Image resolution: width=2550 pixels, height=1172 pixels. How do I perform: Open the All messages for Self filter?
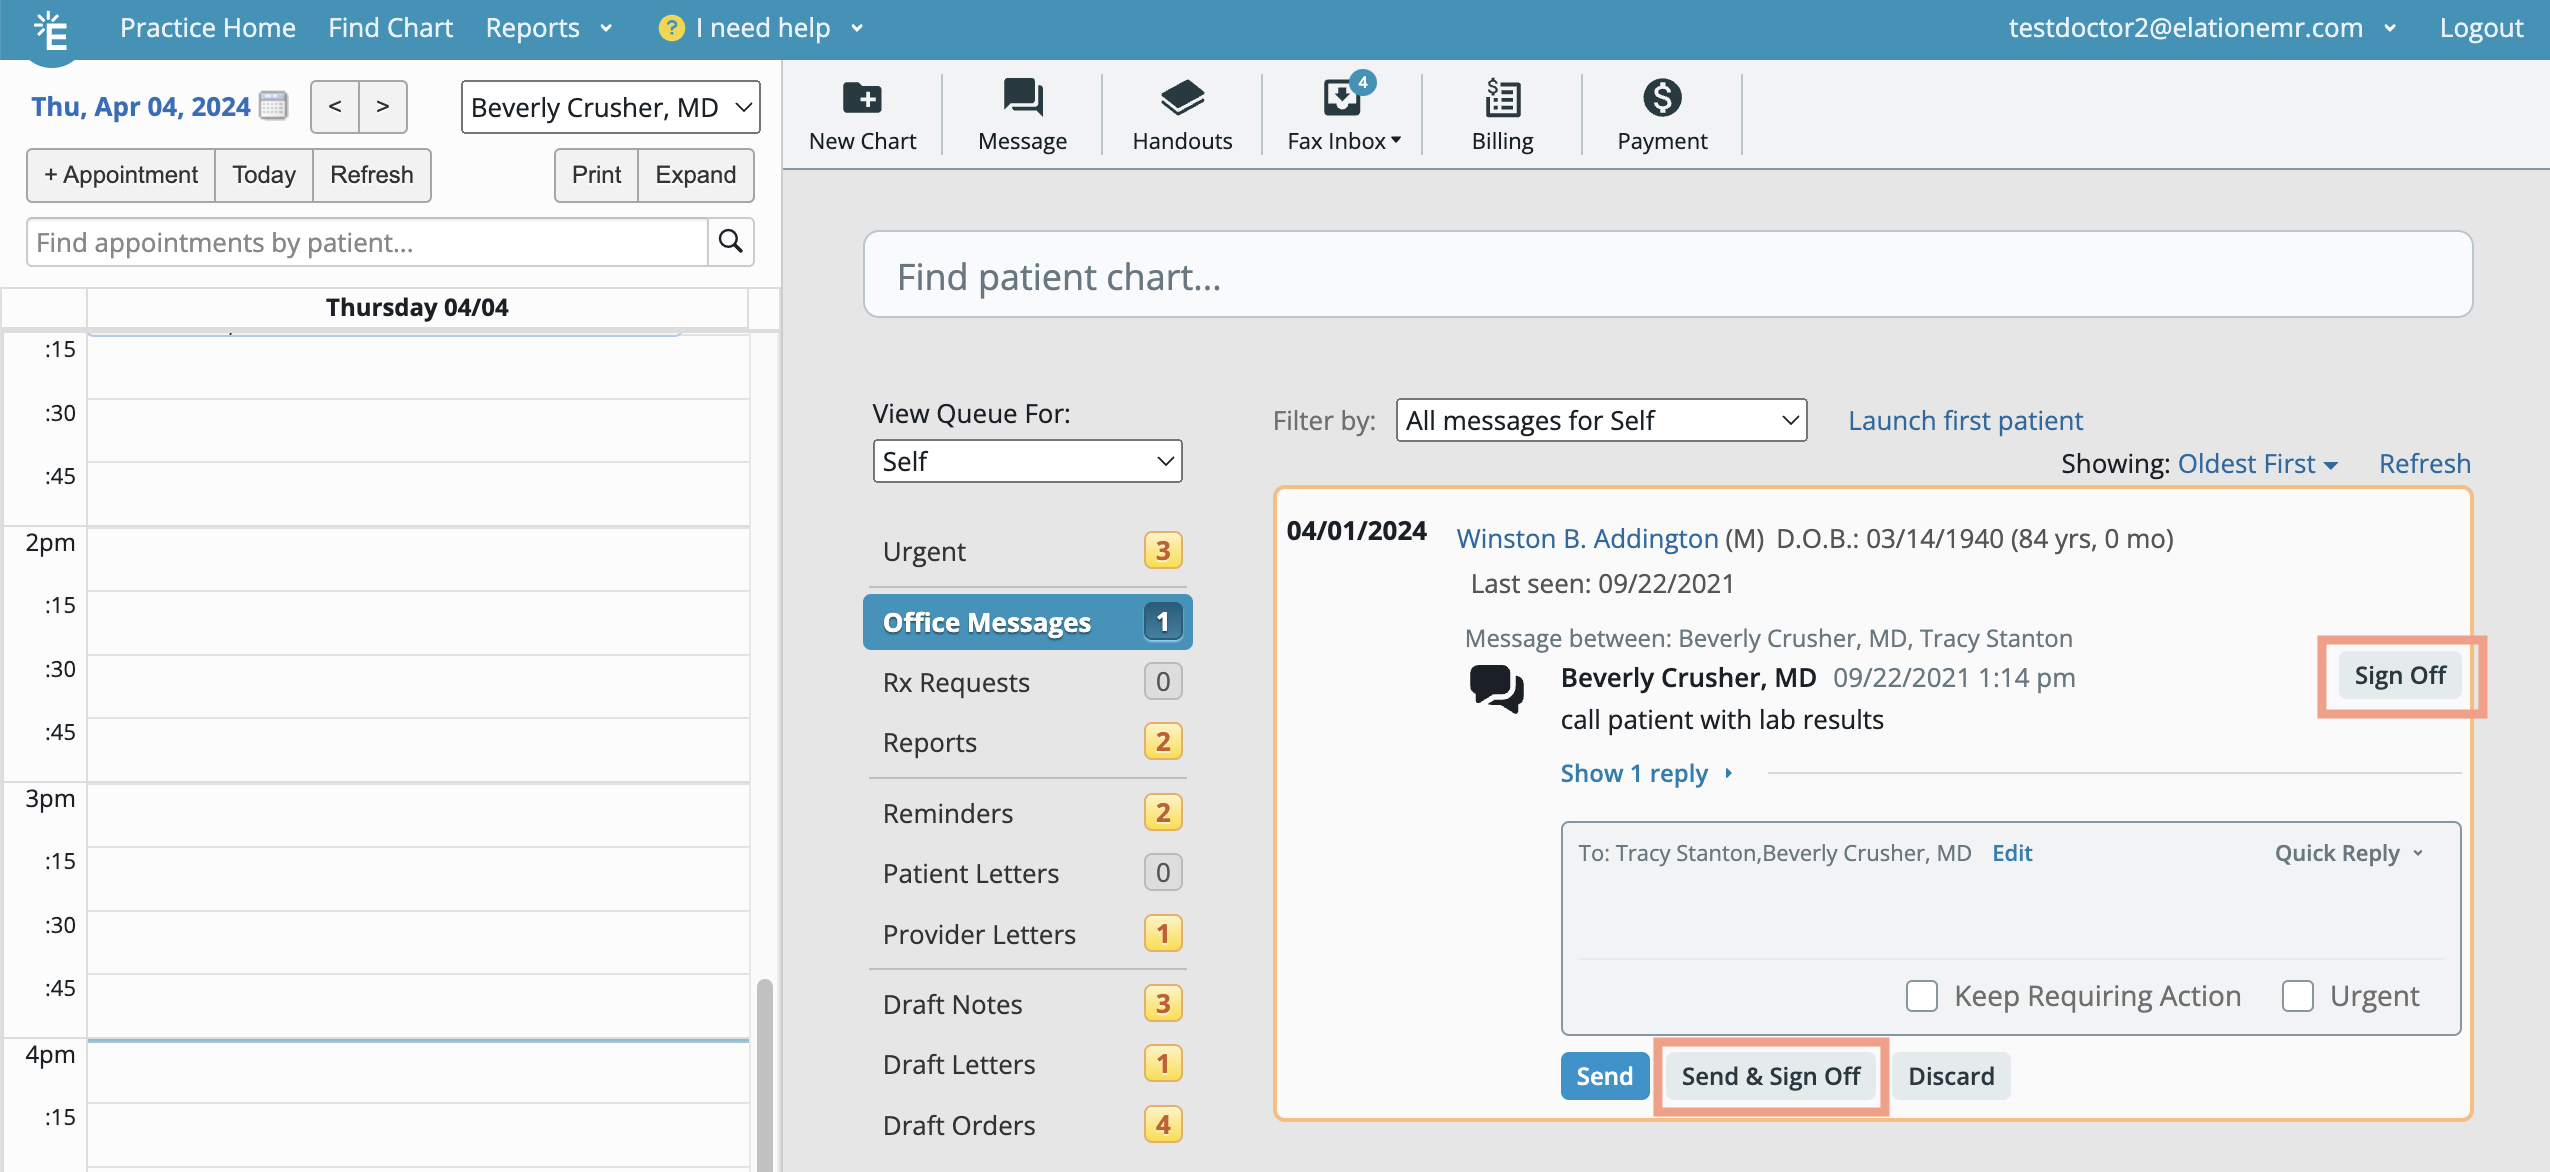(1599, 420)
